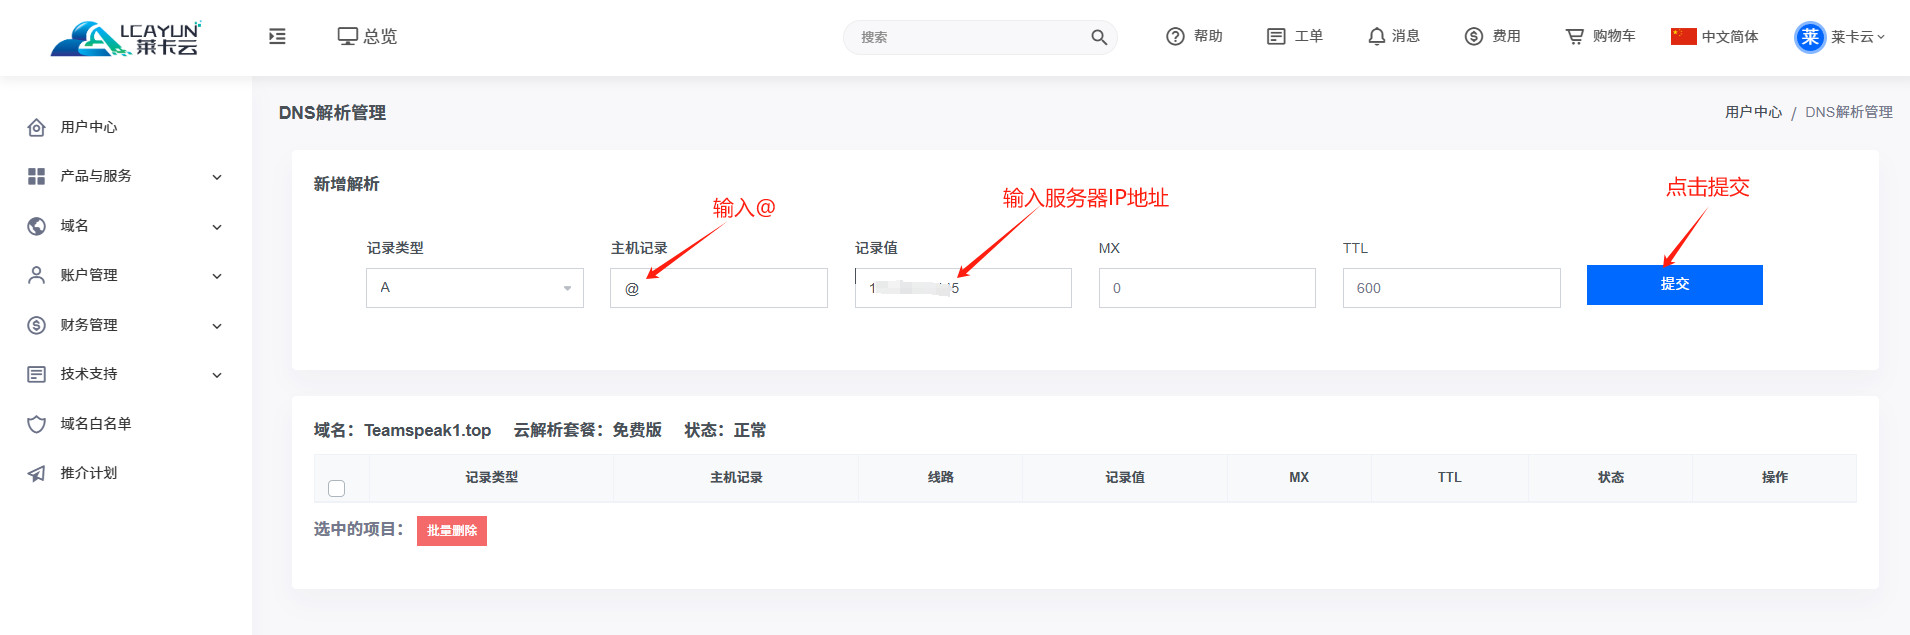The image size is (1910, 635).
Task: Click the person icon beside 账户管理
Action: pos(37,275)
